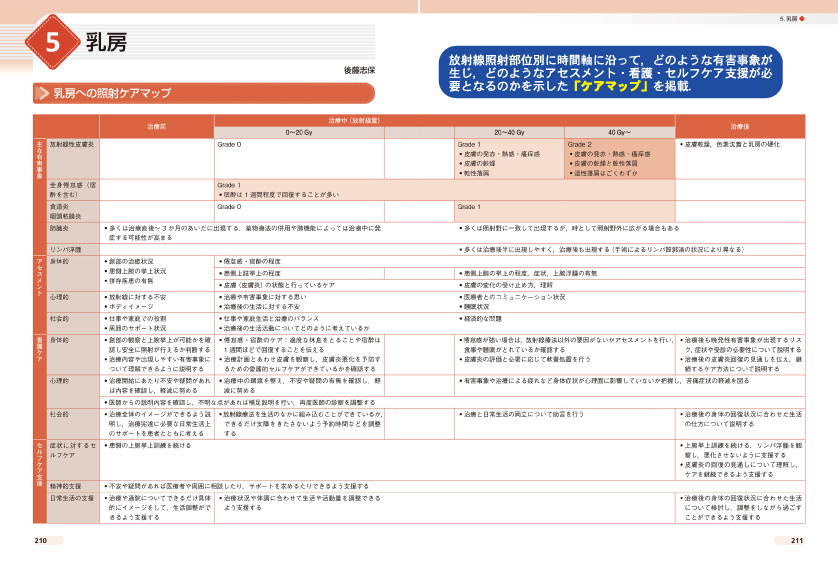Screen dimensions: 838x567
Task: Click the blue callout about 'ケアマップ'
Action: [x=610, y=72]
